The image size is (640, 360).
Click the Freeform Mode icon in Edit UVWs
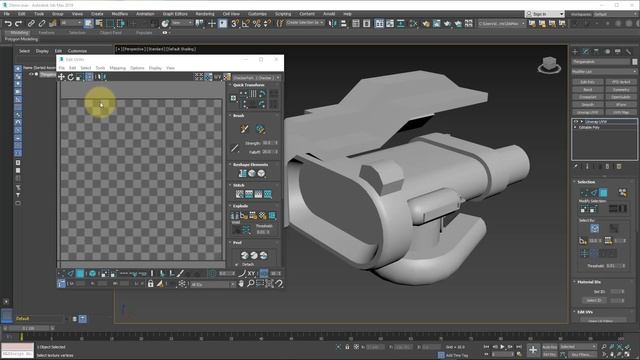click(x=89, y=77)
